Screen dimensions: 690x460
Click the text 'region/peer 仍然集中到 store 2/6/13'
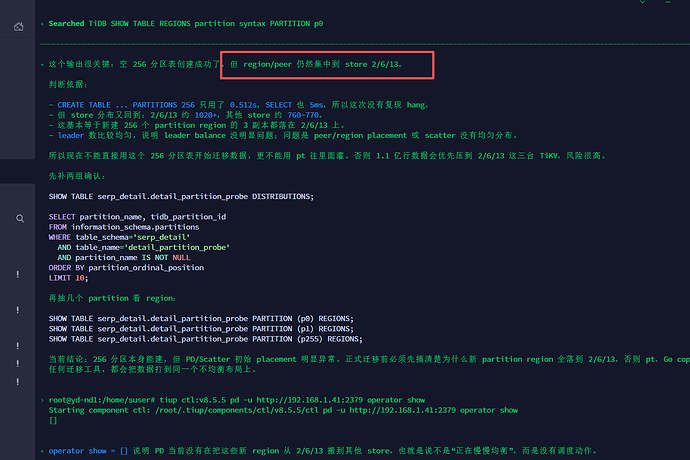[x=321, y=64]
